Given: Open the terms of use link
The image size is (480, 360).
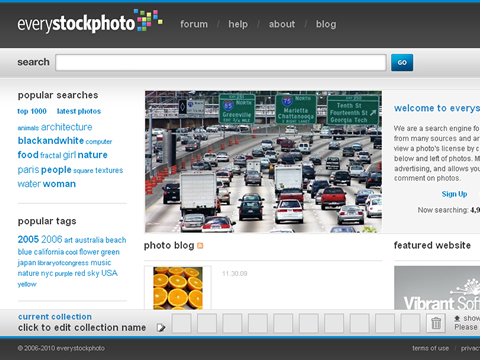Looking at the screenshot, I should pos(430,348).
